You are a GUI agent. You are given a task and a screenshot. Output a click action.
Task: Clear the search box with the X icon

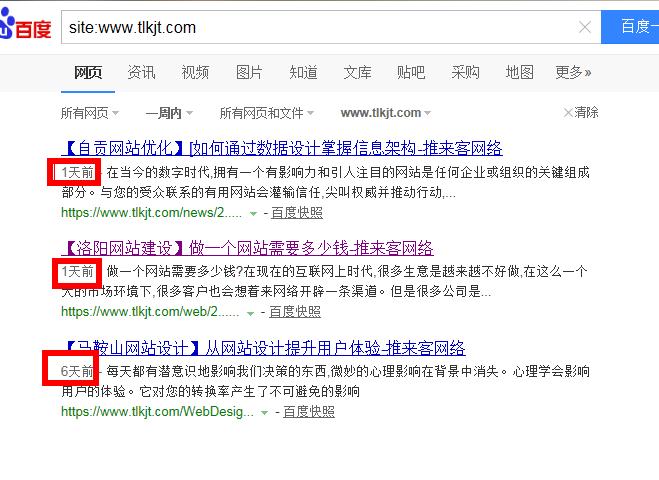(x=585, y=27)
